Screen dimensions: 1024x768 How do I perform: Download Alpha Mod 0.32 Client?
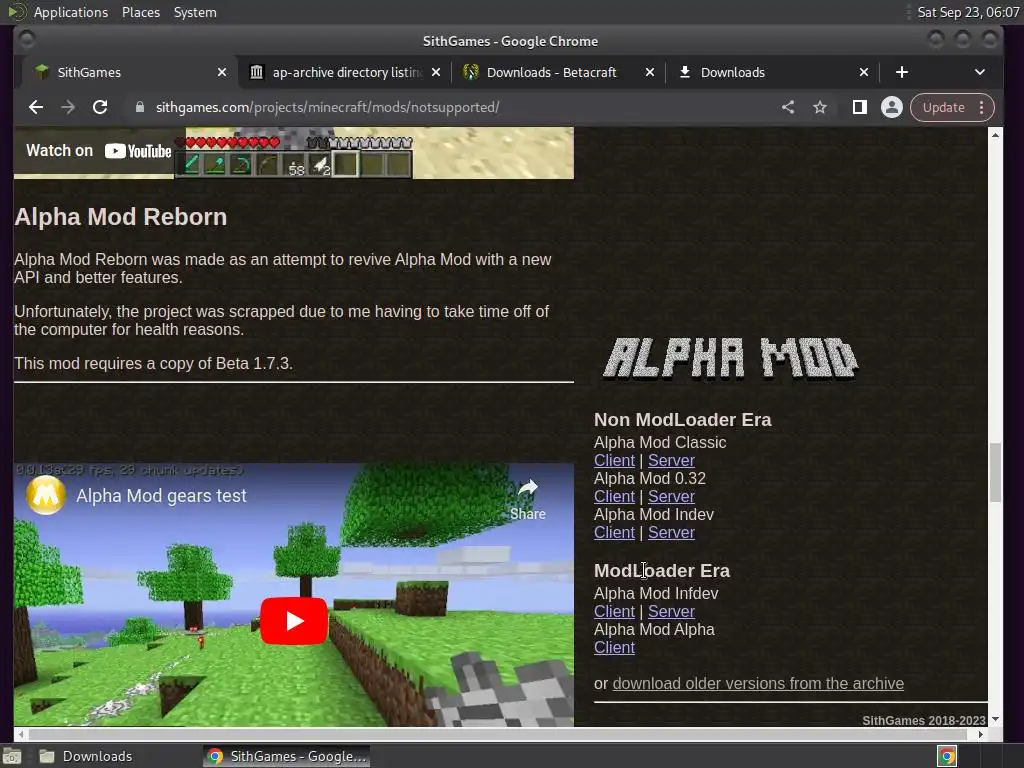[x=614, y=496]
